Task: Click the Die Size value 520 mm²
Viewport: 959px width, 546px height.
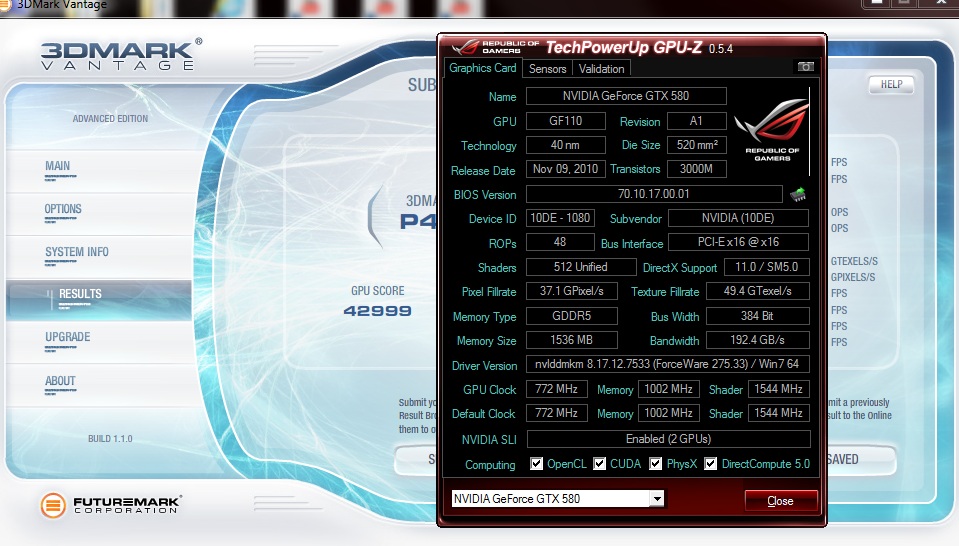Action: (697, 145)
